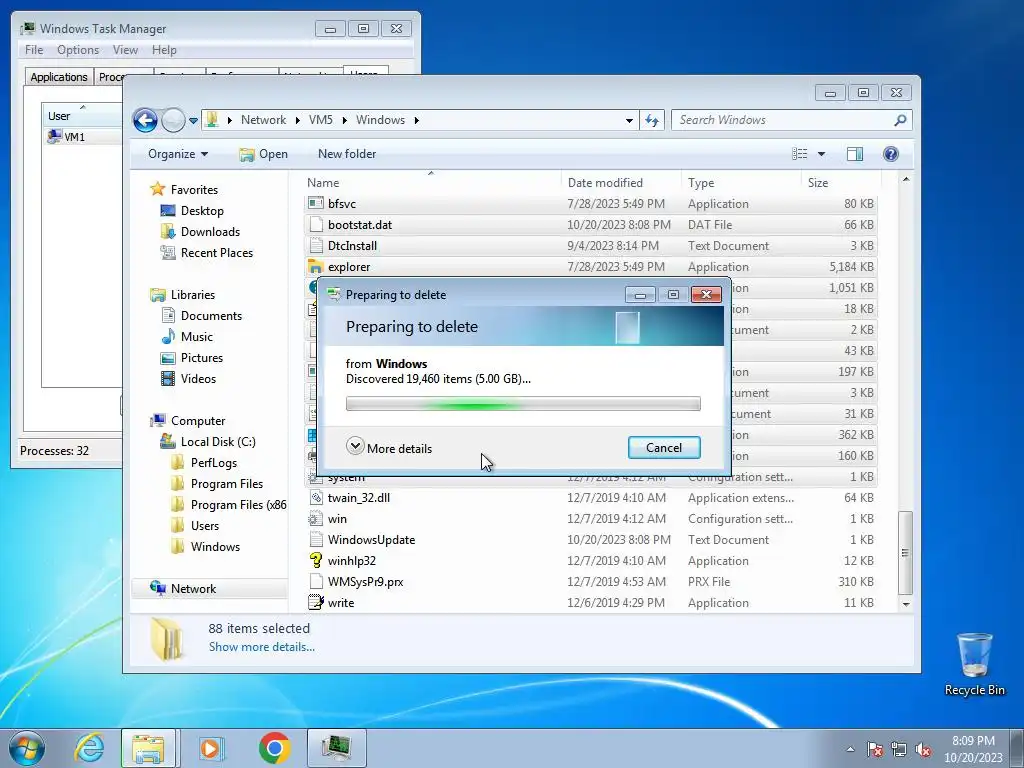Image resolution: width=1024 pixels, height=768 pixels.
Task: Switch to Applications tab in Task Manager
Action: [59, 77]
